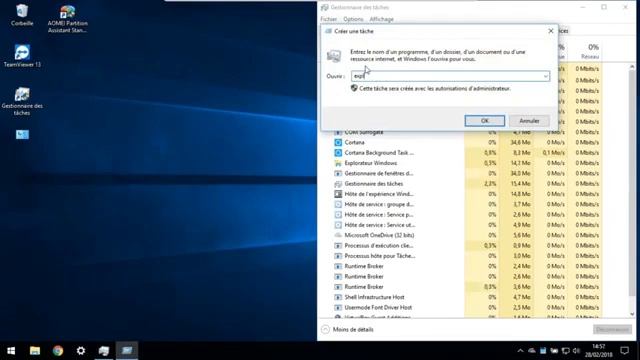640x360 pixels.
Task: Click the Gestionnaire des tâches process icon
Action: tap(338, 184)
